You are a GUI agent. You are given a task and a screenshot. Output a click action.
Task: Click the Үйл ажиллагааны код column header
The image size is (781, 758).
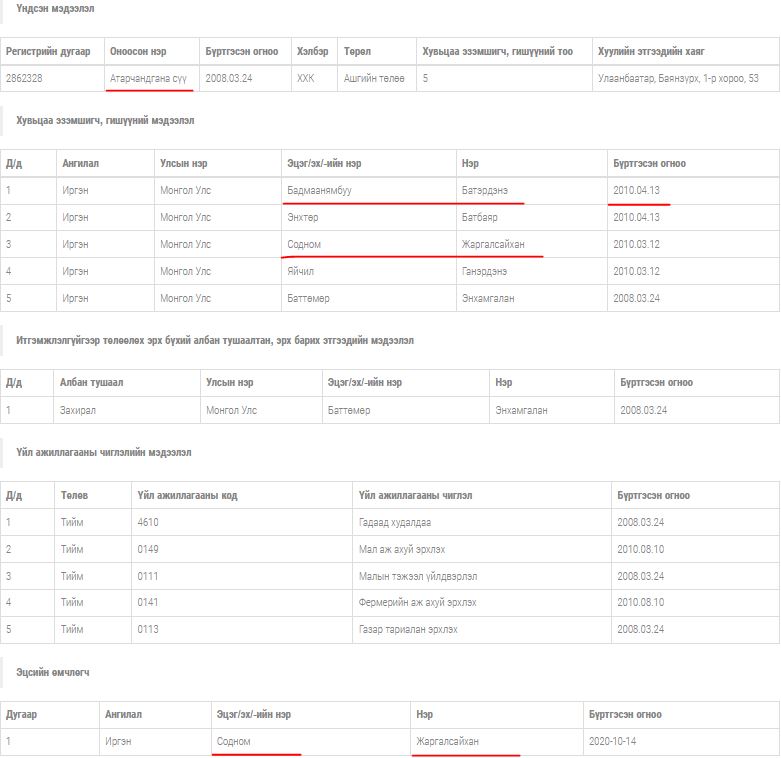pos(187,495)
